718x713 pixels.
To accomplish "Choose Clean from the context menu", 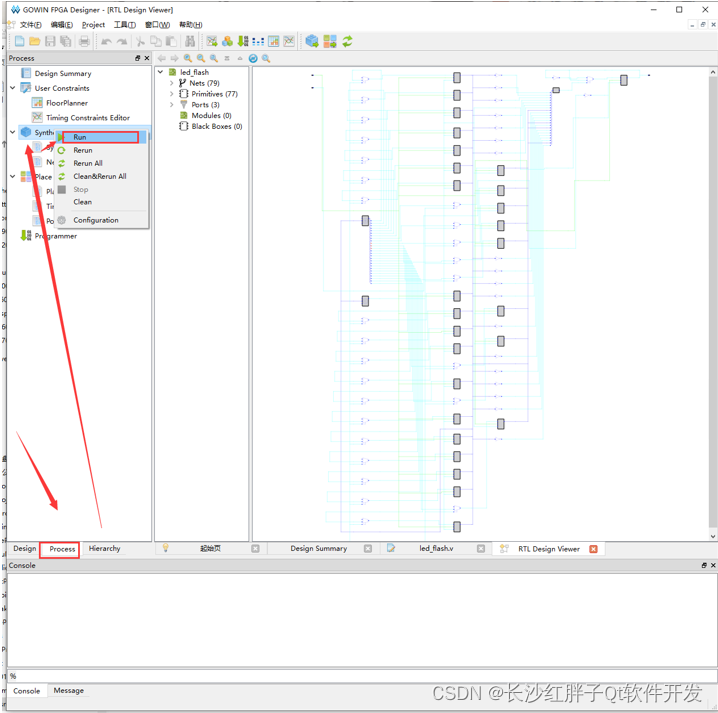I will click(x=101, y=202).
